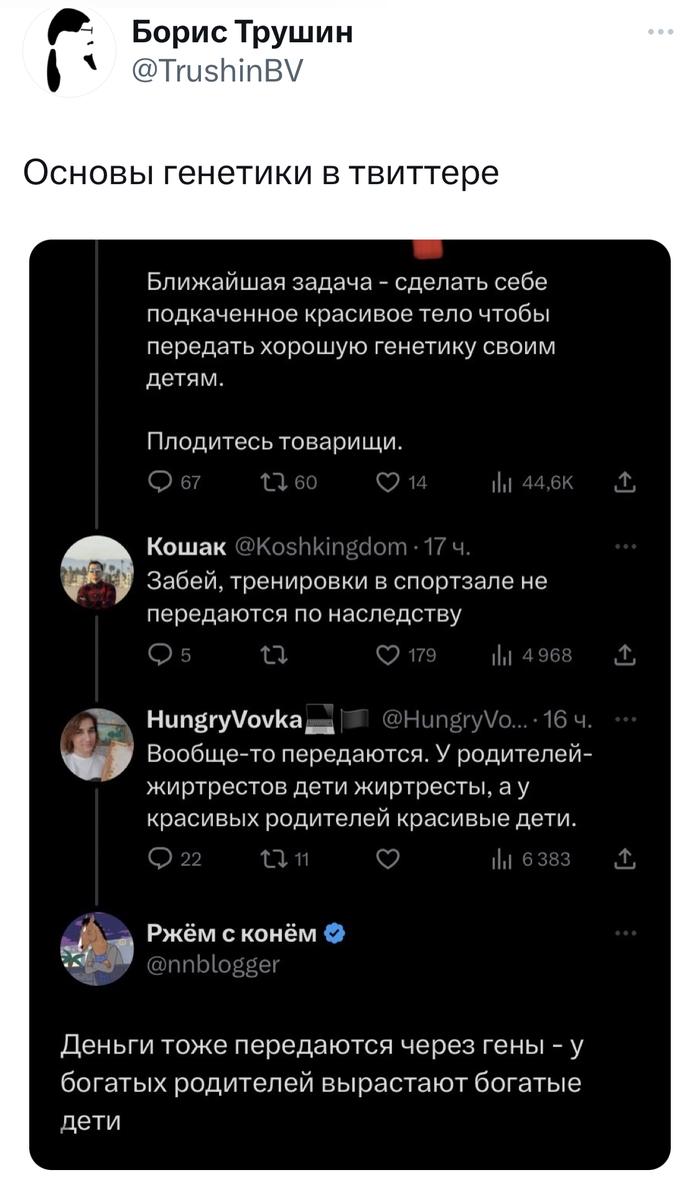Image resolution: width=700 pixels, height=1180 pixels.
Task: Open Кошак's profile avatar
Action: click(x=97, y=566)
